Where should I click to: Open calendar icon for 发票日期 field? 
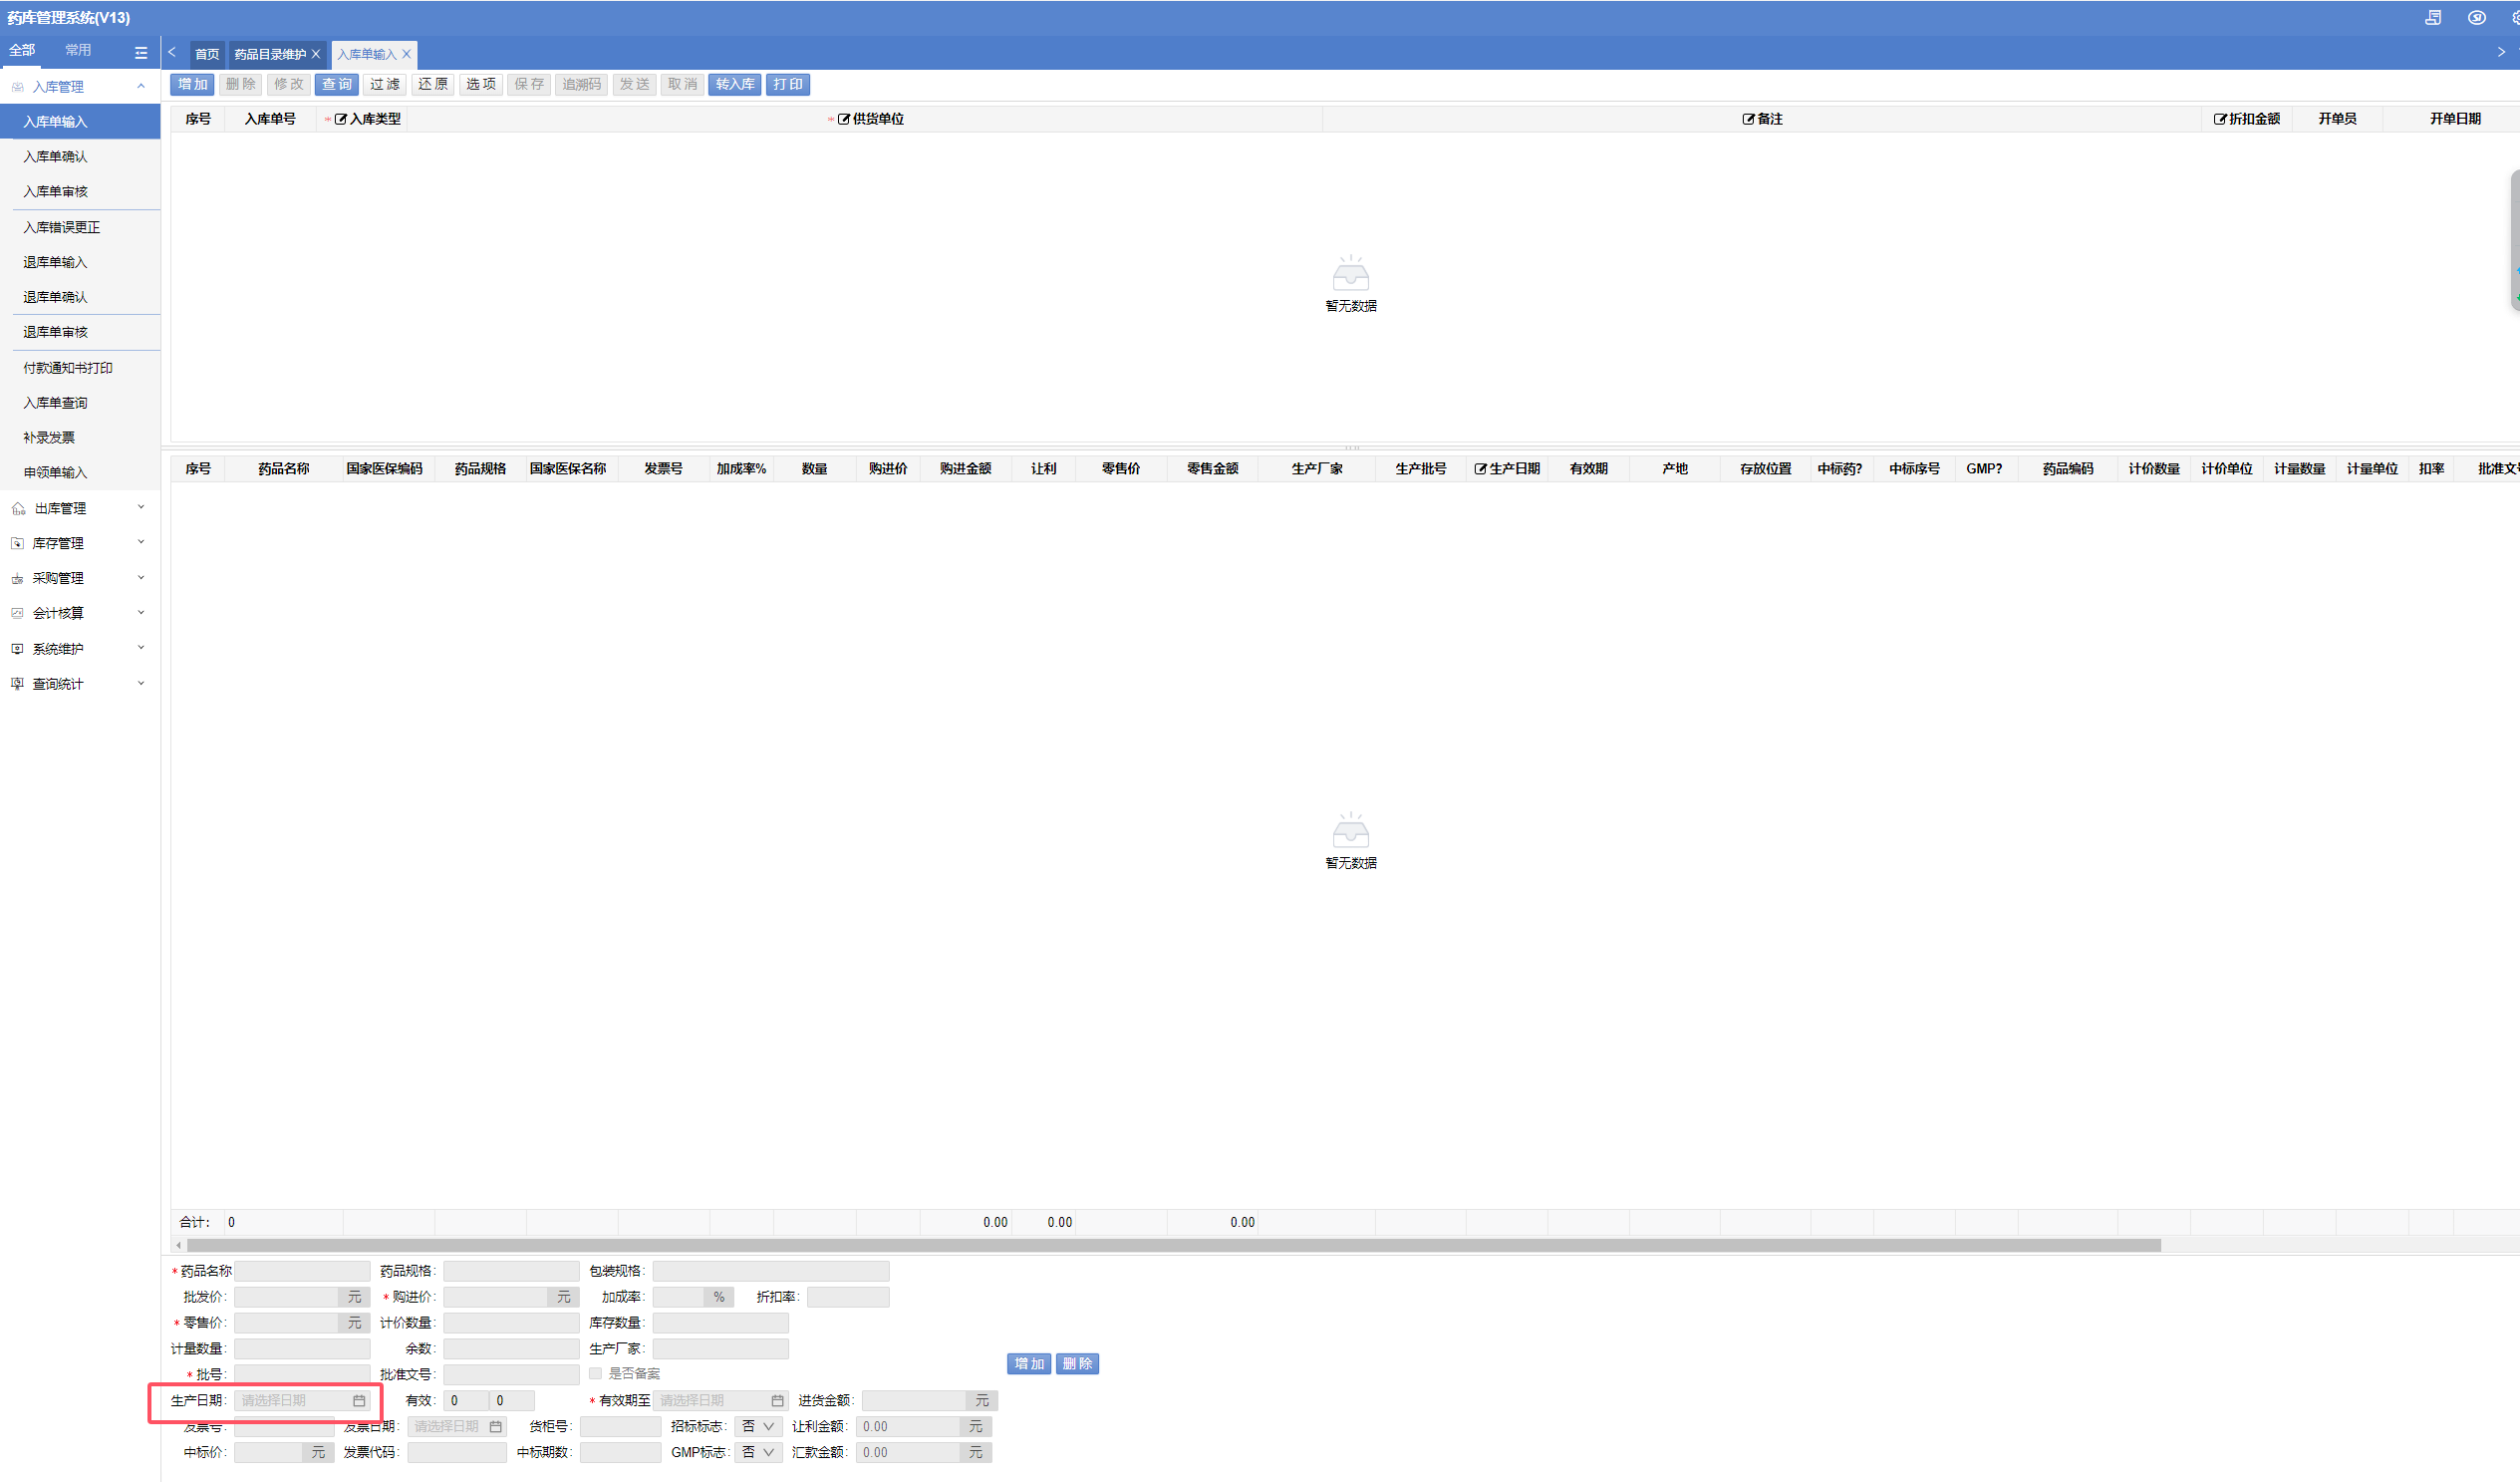coord(495,1426)
